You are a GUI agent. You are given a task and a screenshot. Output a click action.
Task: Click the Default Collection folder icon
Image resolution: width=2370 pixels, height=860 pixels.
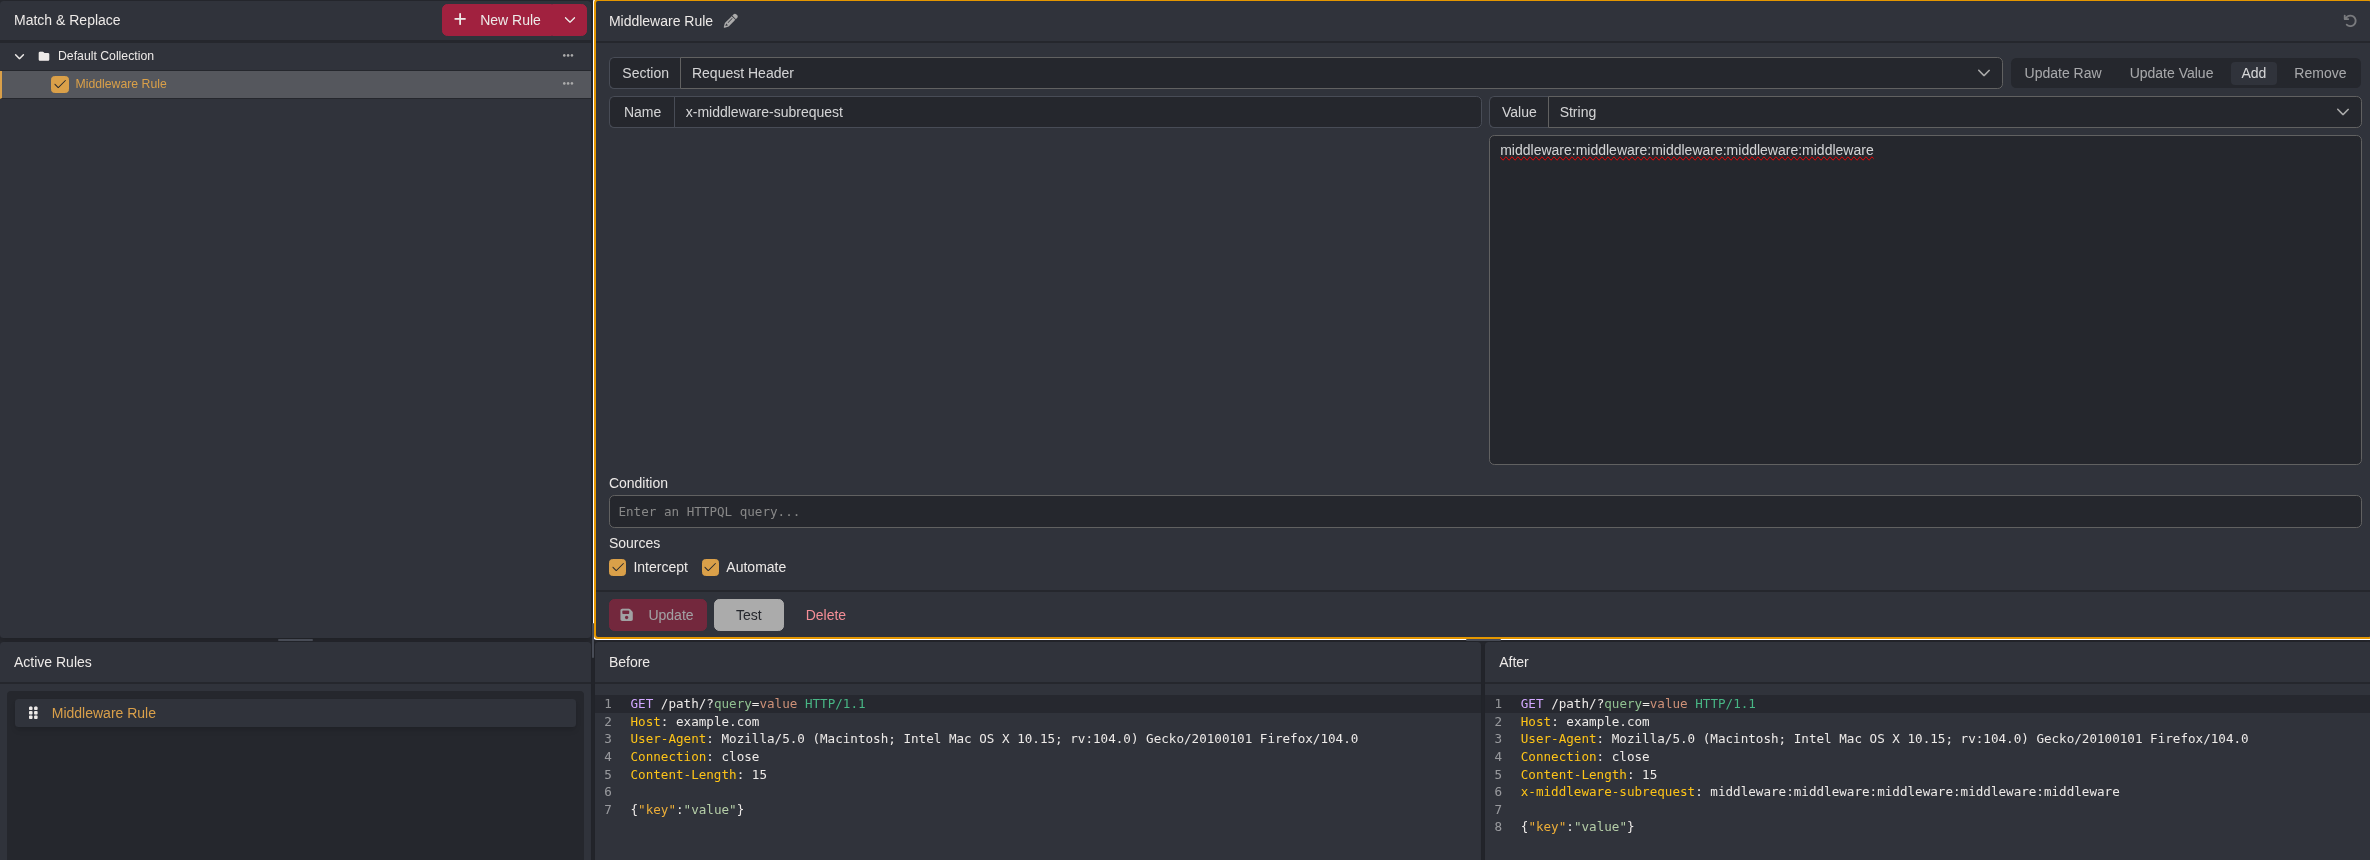[44, 56]
